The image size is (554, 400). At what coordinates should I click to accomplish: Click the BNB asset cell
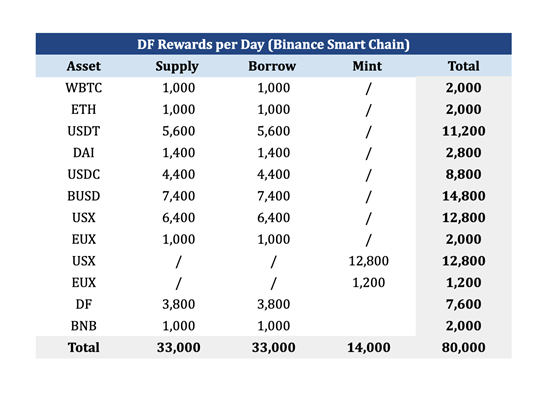point(84,326)
